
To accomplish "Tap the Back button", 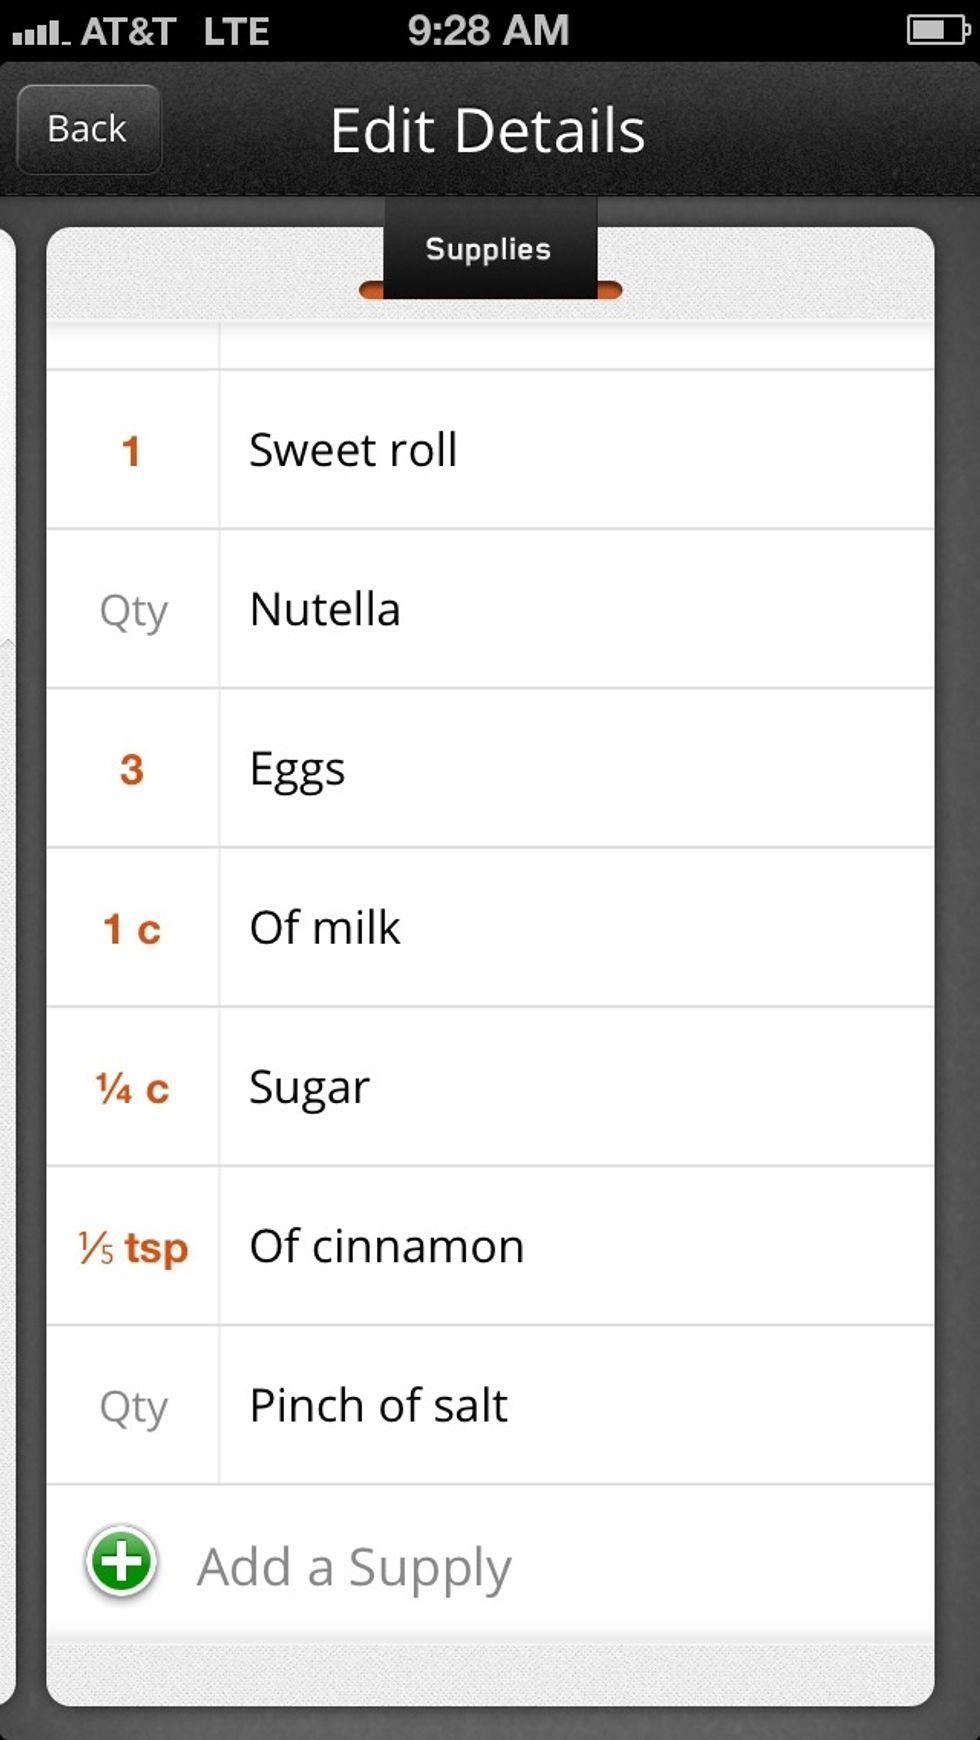I will click(x=88, y=129).
